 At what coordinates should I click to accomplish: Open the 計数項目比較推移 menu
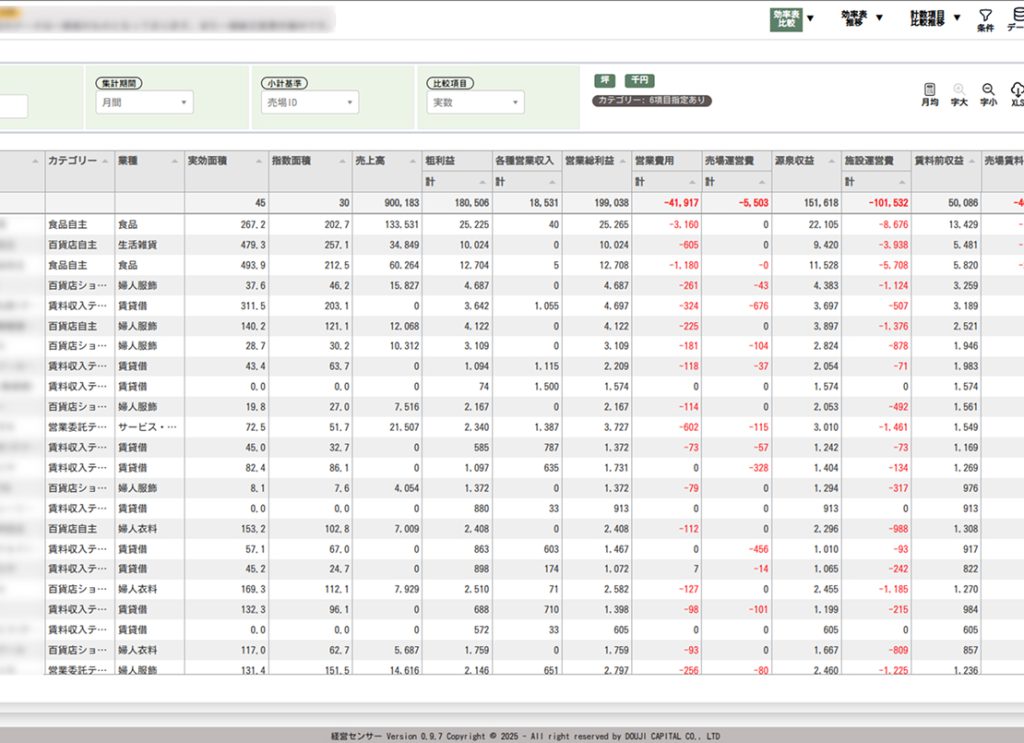[x=934, y=18]
